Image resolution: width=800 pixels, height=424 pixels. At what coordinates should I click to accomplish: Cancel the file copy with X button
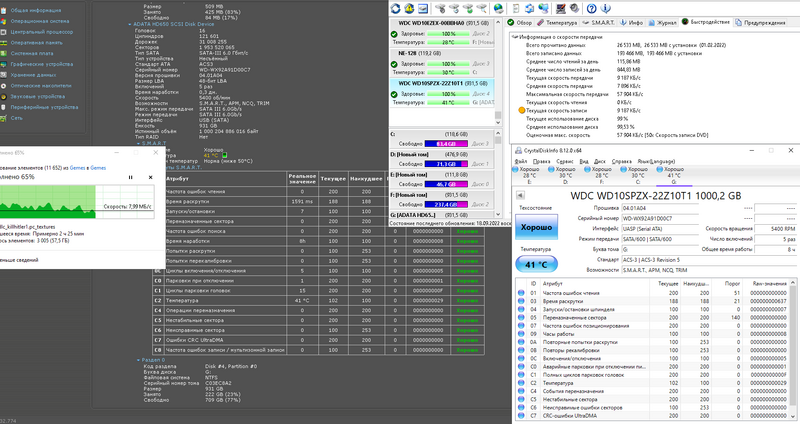click(x=151, y=177)
